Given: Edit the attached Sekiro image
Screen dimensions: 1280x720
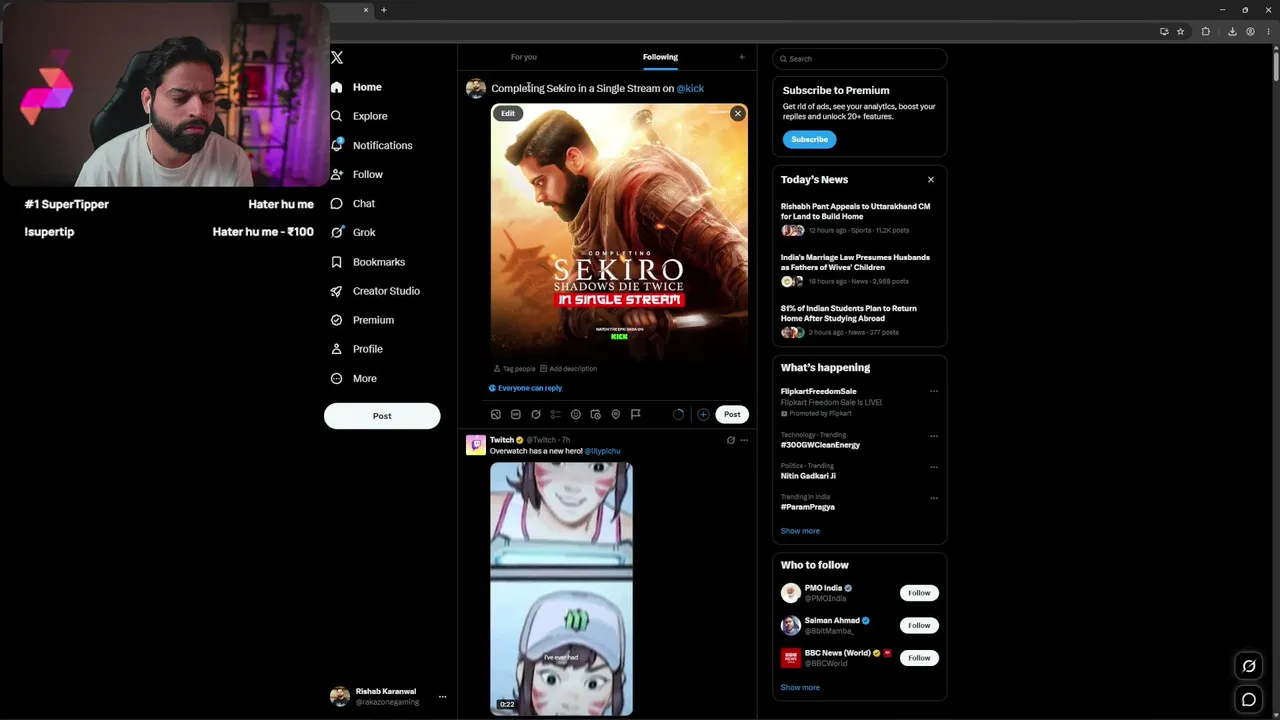Looking at the screenshot, I should pos(508,114).
